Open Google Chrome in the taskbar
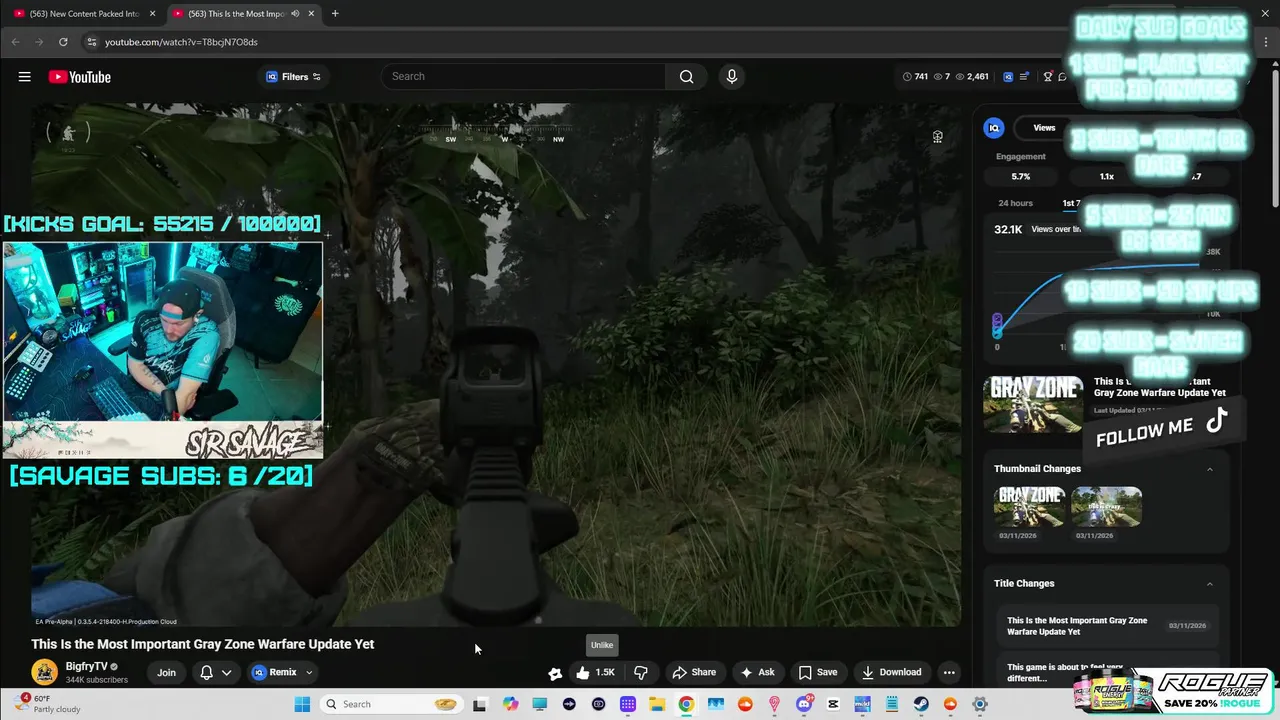1280x720 pixels. click(686, 704)
